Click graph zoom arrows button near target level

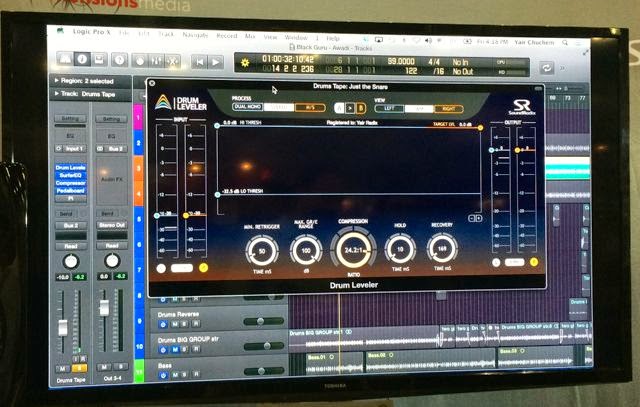[475, 218]
